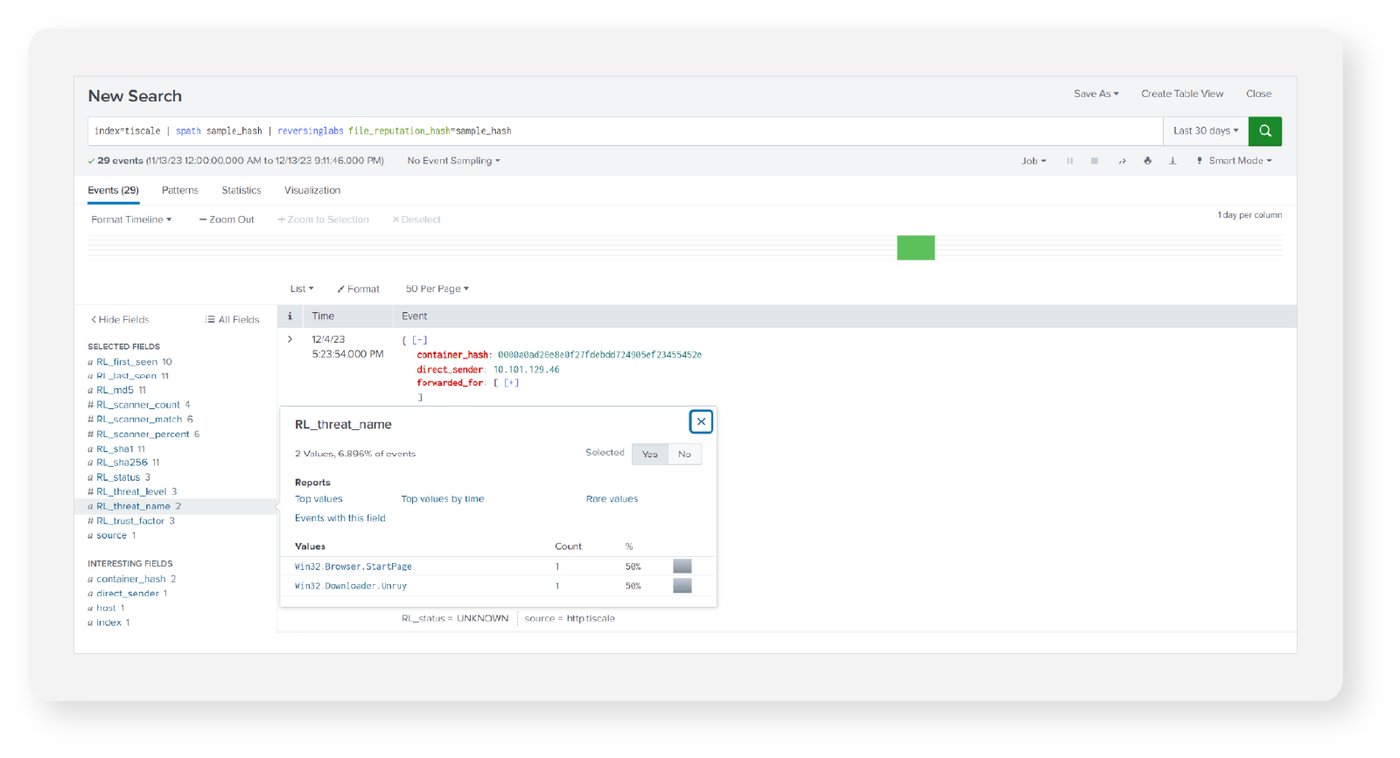Switch to Visualization tab
1400x758 pixels.
tap(312, 190)
